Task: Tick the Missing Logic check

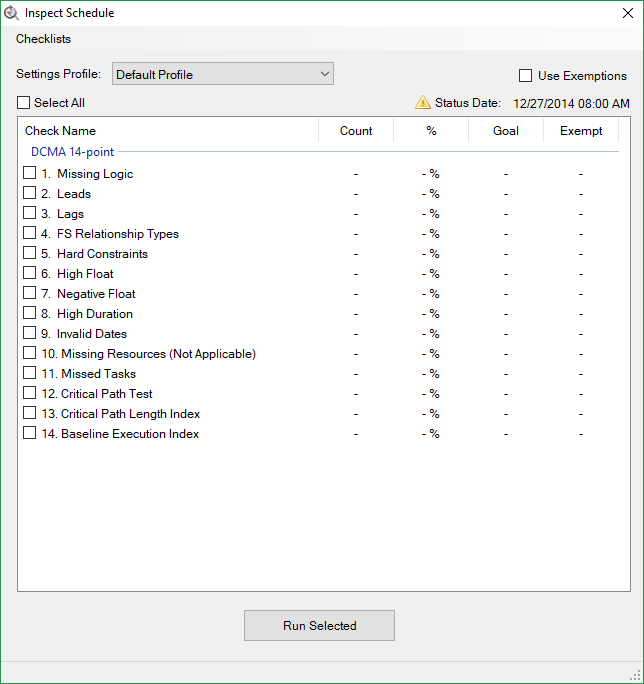Action: tap(30, 173)
